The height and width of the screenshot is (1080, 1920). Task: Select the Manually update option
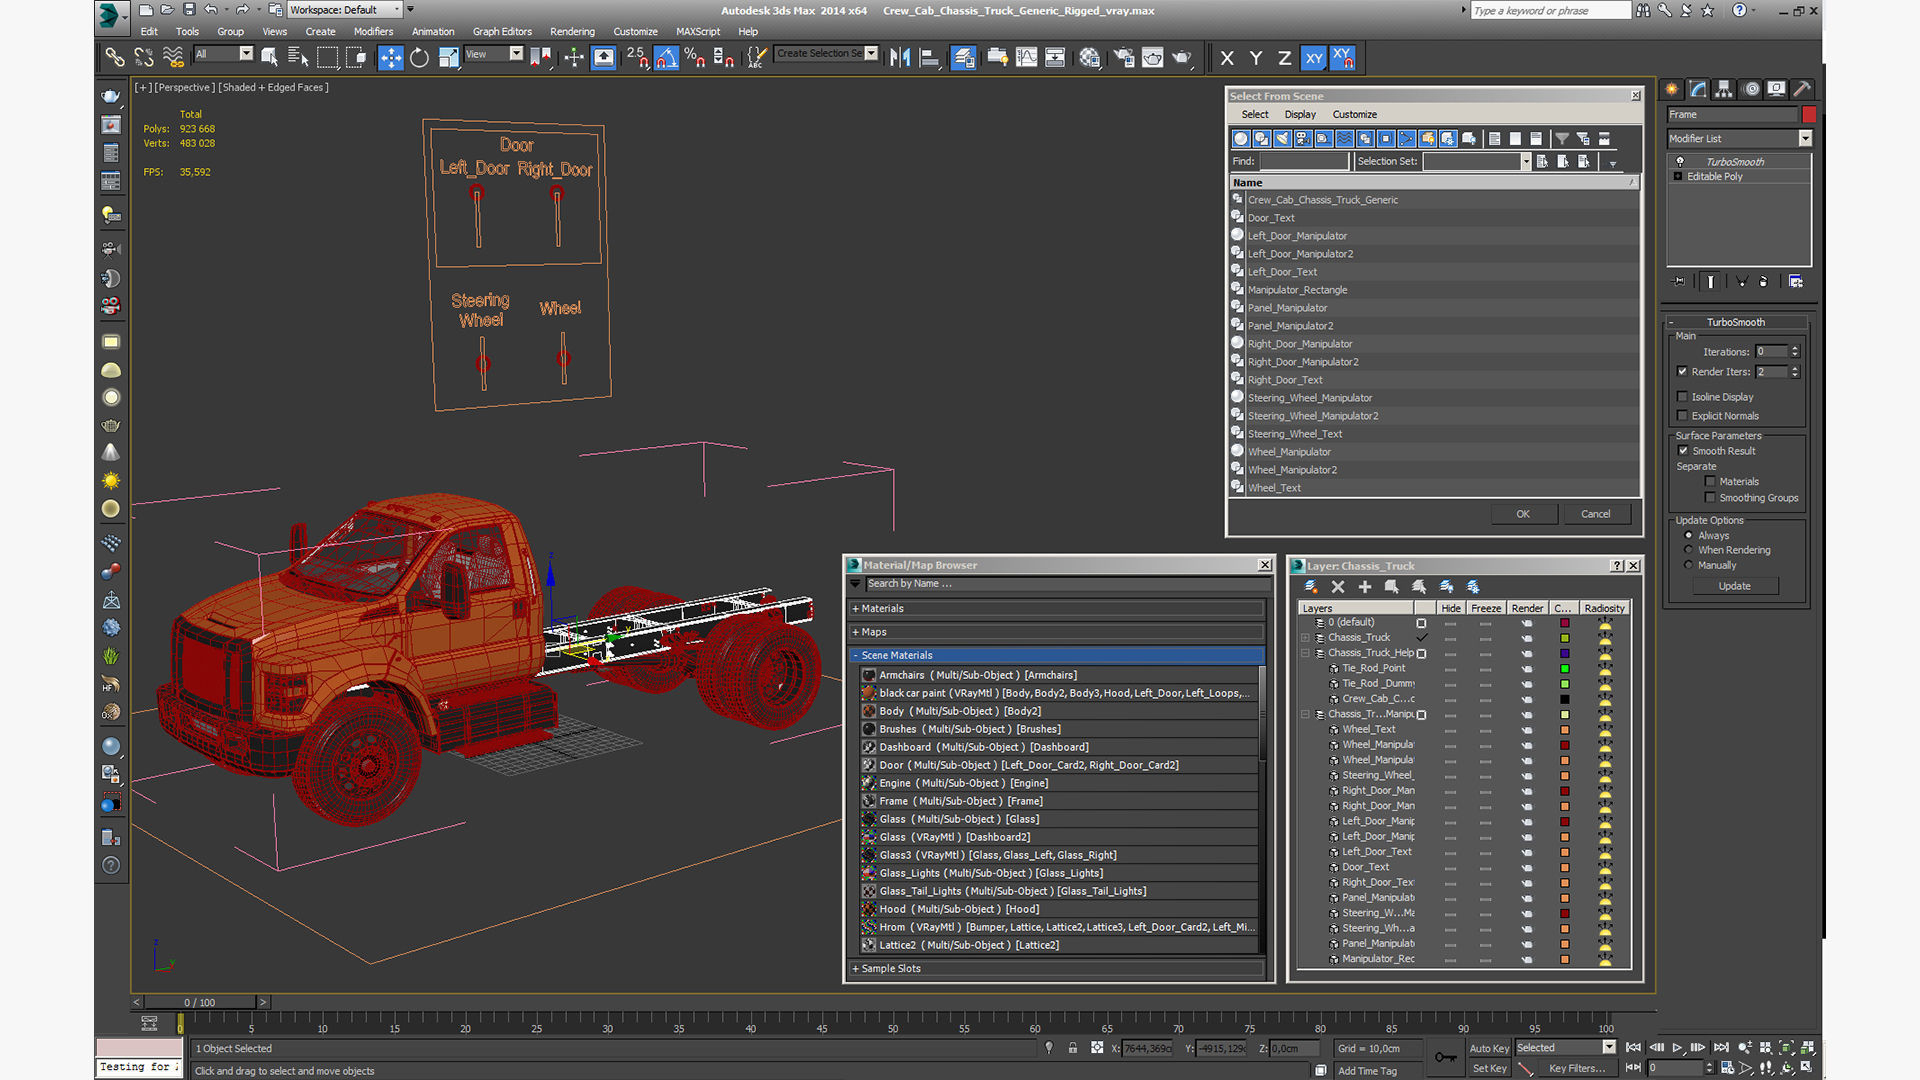(1689, 566)
